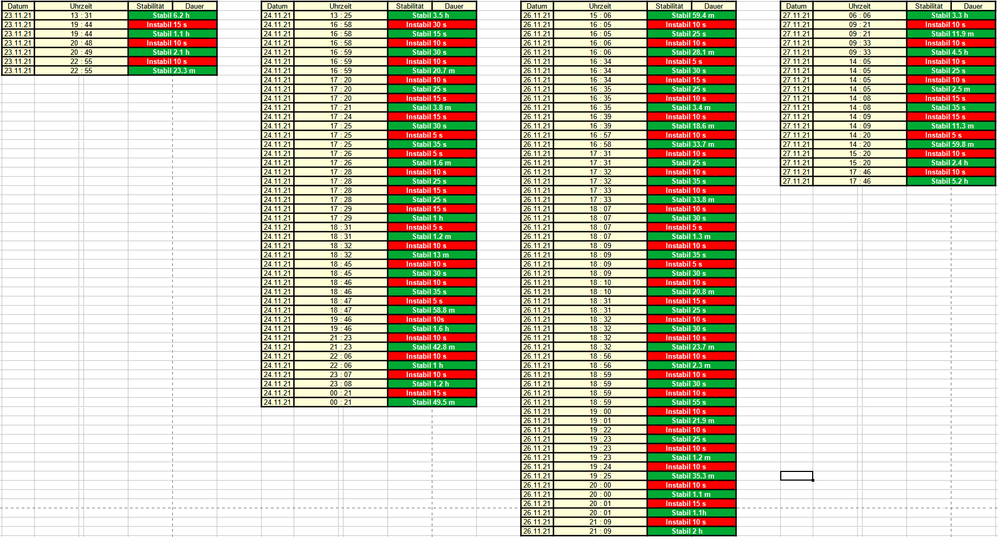This screenshot has width=998, height=537.
Task: Select the 'Stabil 23.7 m' cell
Action: 692,347
